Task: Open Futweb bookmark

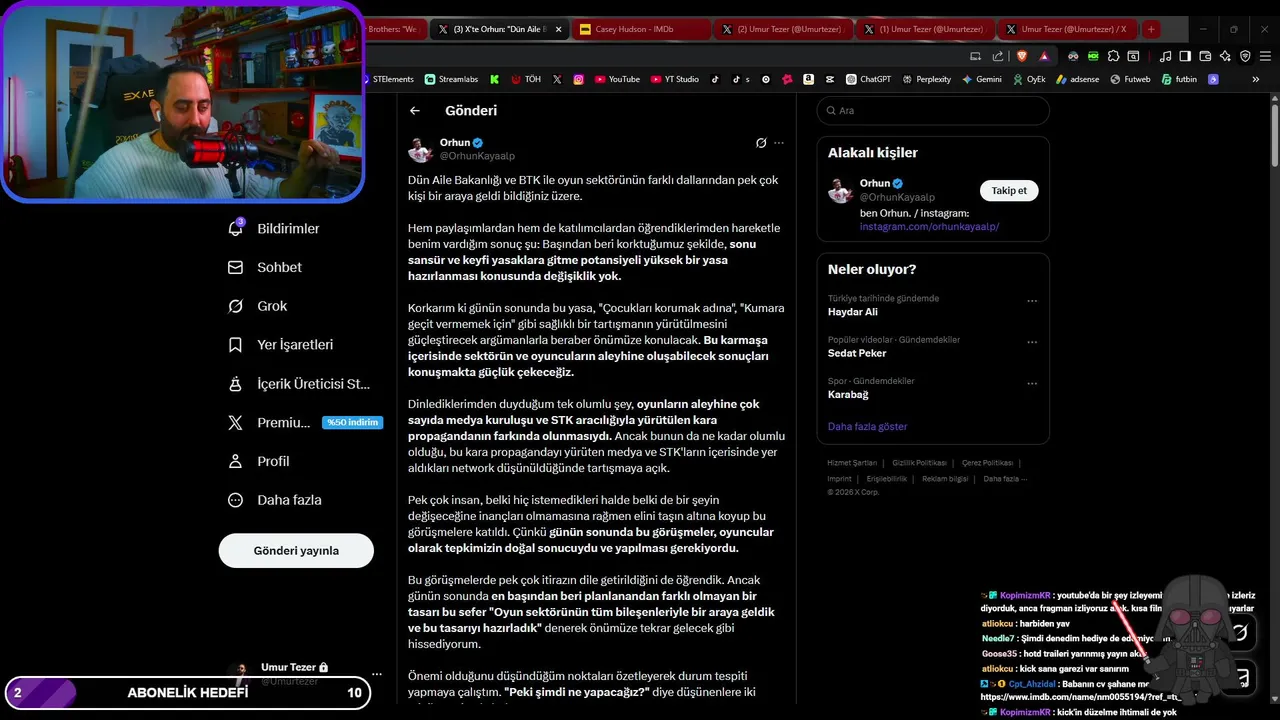Action: coord(1131,79)
